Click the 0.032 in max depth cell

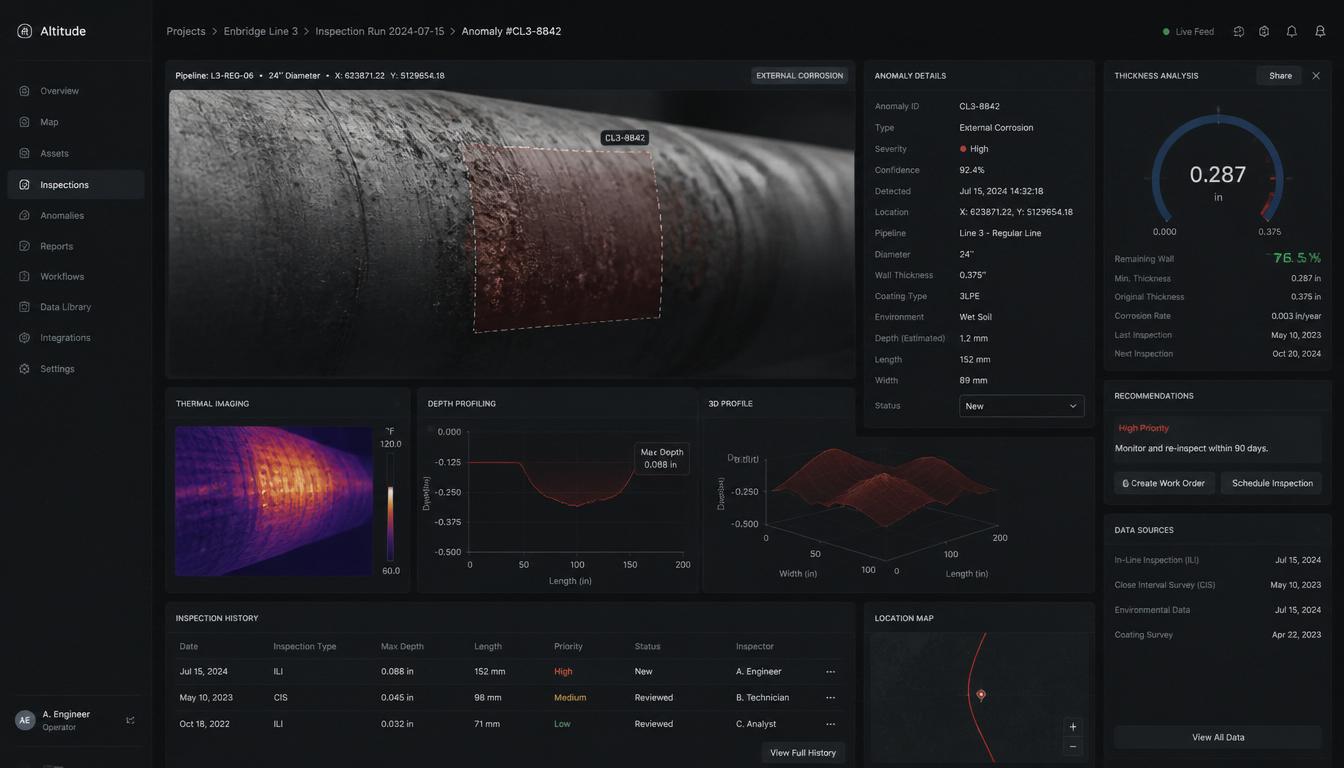[397, 724]
